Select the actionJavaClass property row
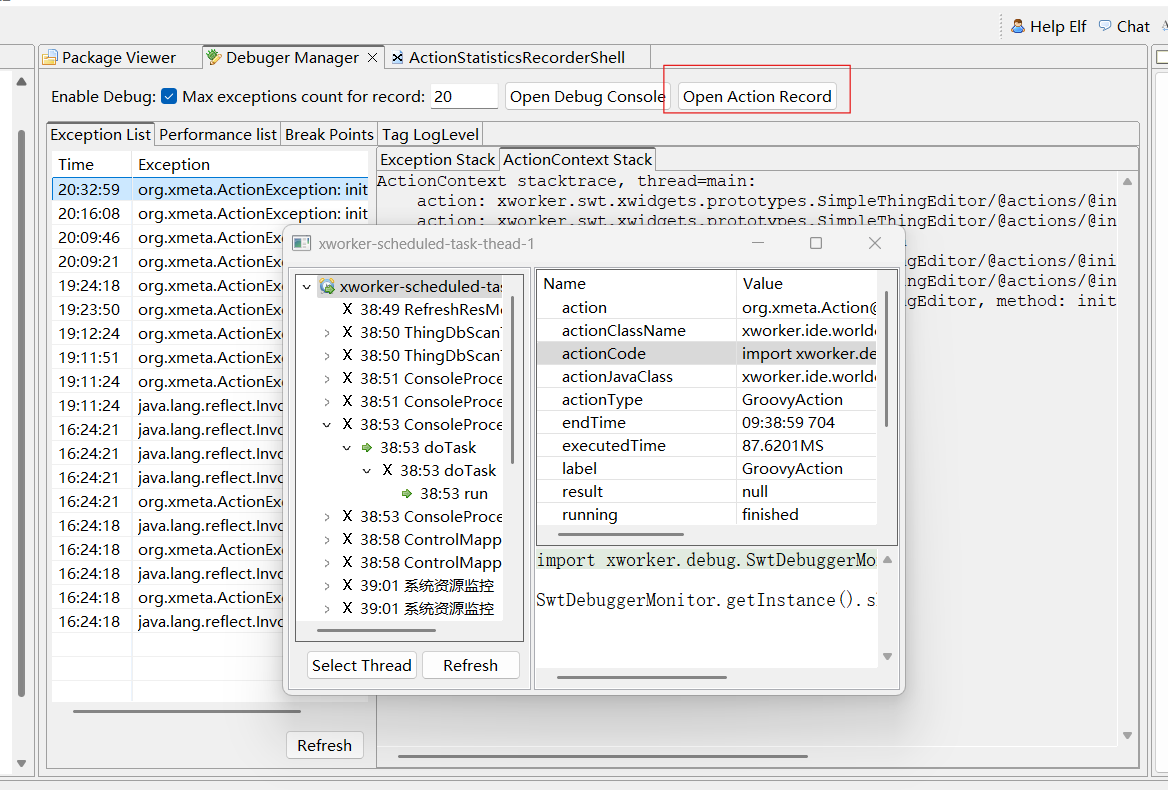Image resolution: width=1168 pixels, height=790 pixels. point(707,377)
